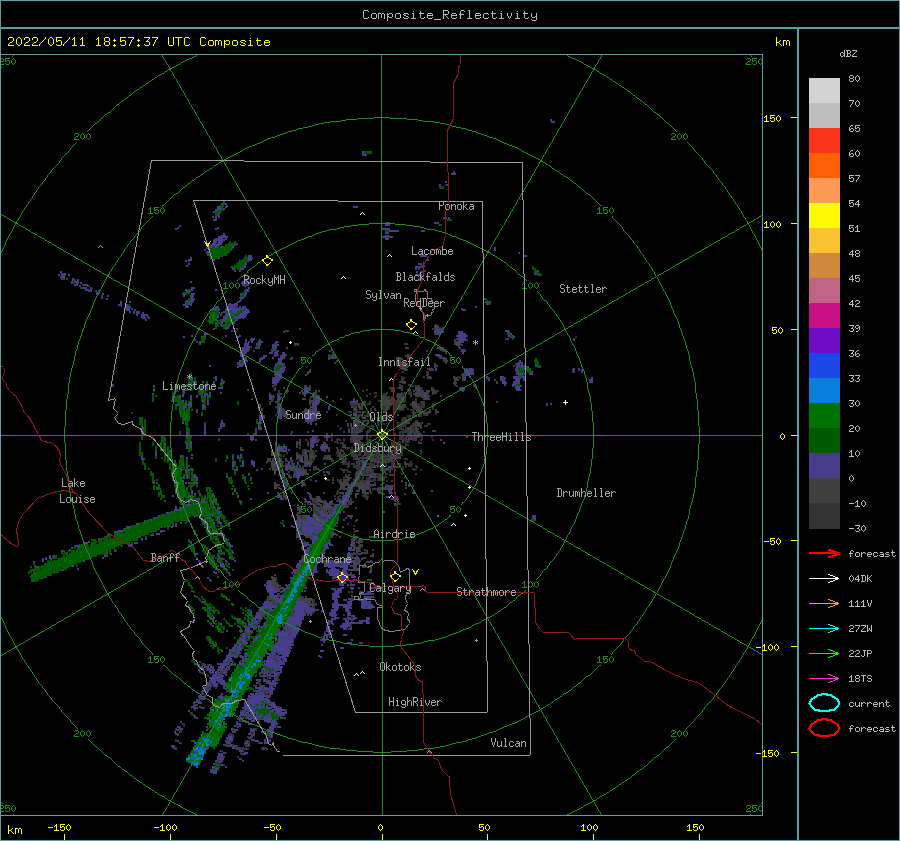Select the orange 111V arrow icon

[x=824, y=603]
